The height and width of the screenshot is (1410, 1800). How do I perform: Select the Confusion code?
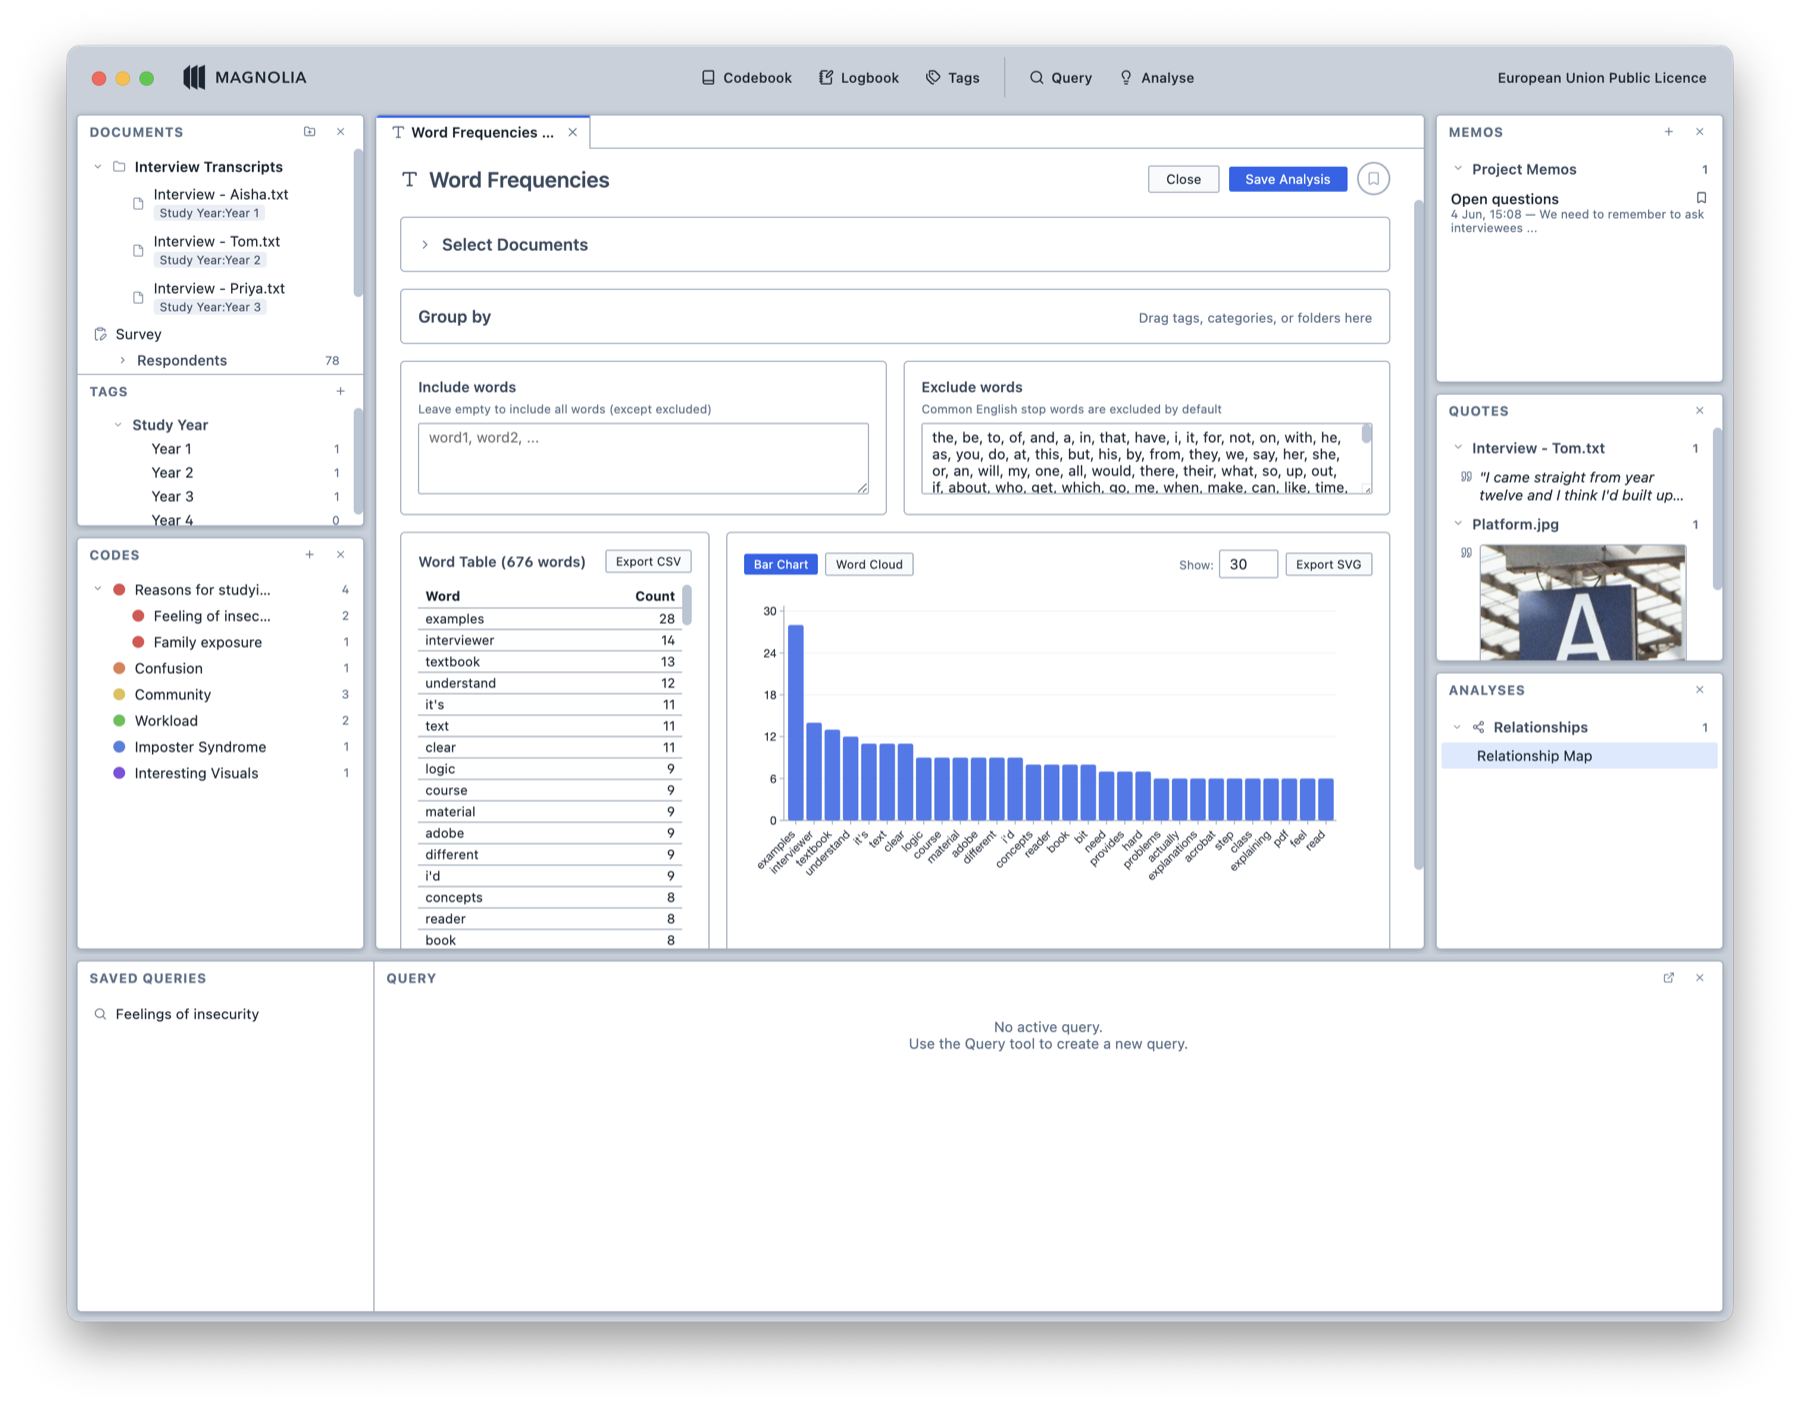point(168,668)
